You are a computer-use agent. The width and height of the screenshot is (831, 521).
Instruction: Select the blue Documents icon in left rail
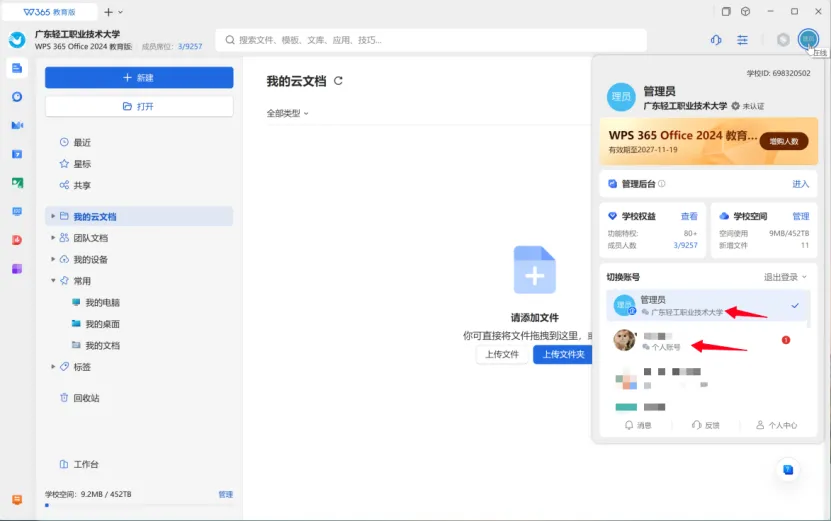click(x=17, y=68)
